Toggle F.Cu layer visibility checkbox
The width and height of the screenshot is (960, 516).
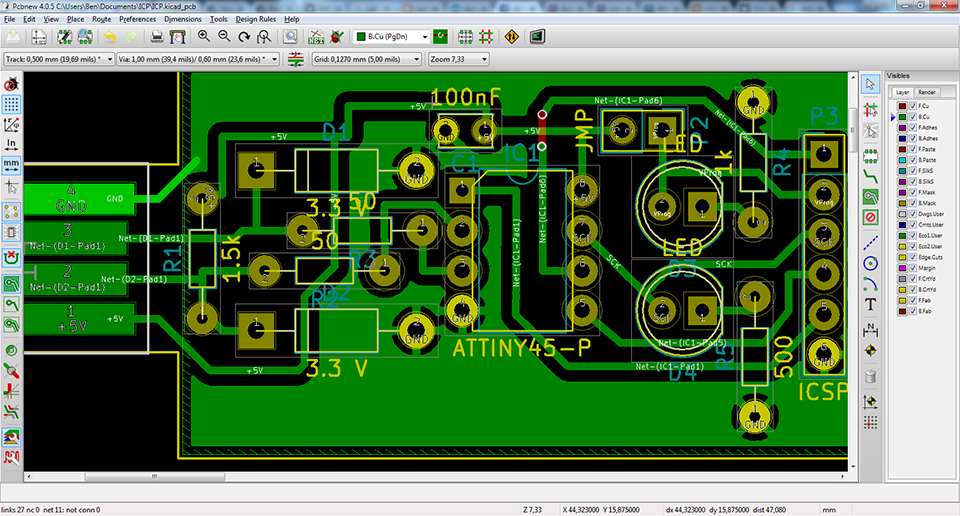click(912, 106)
